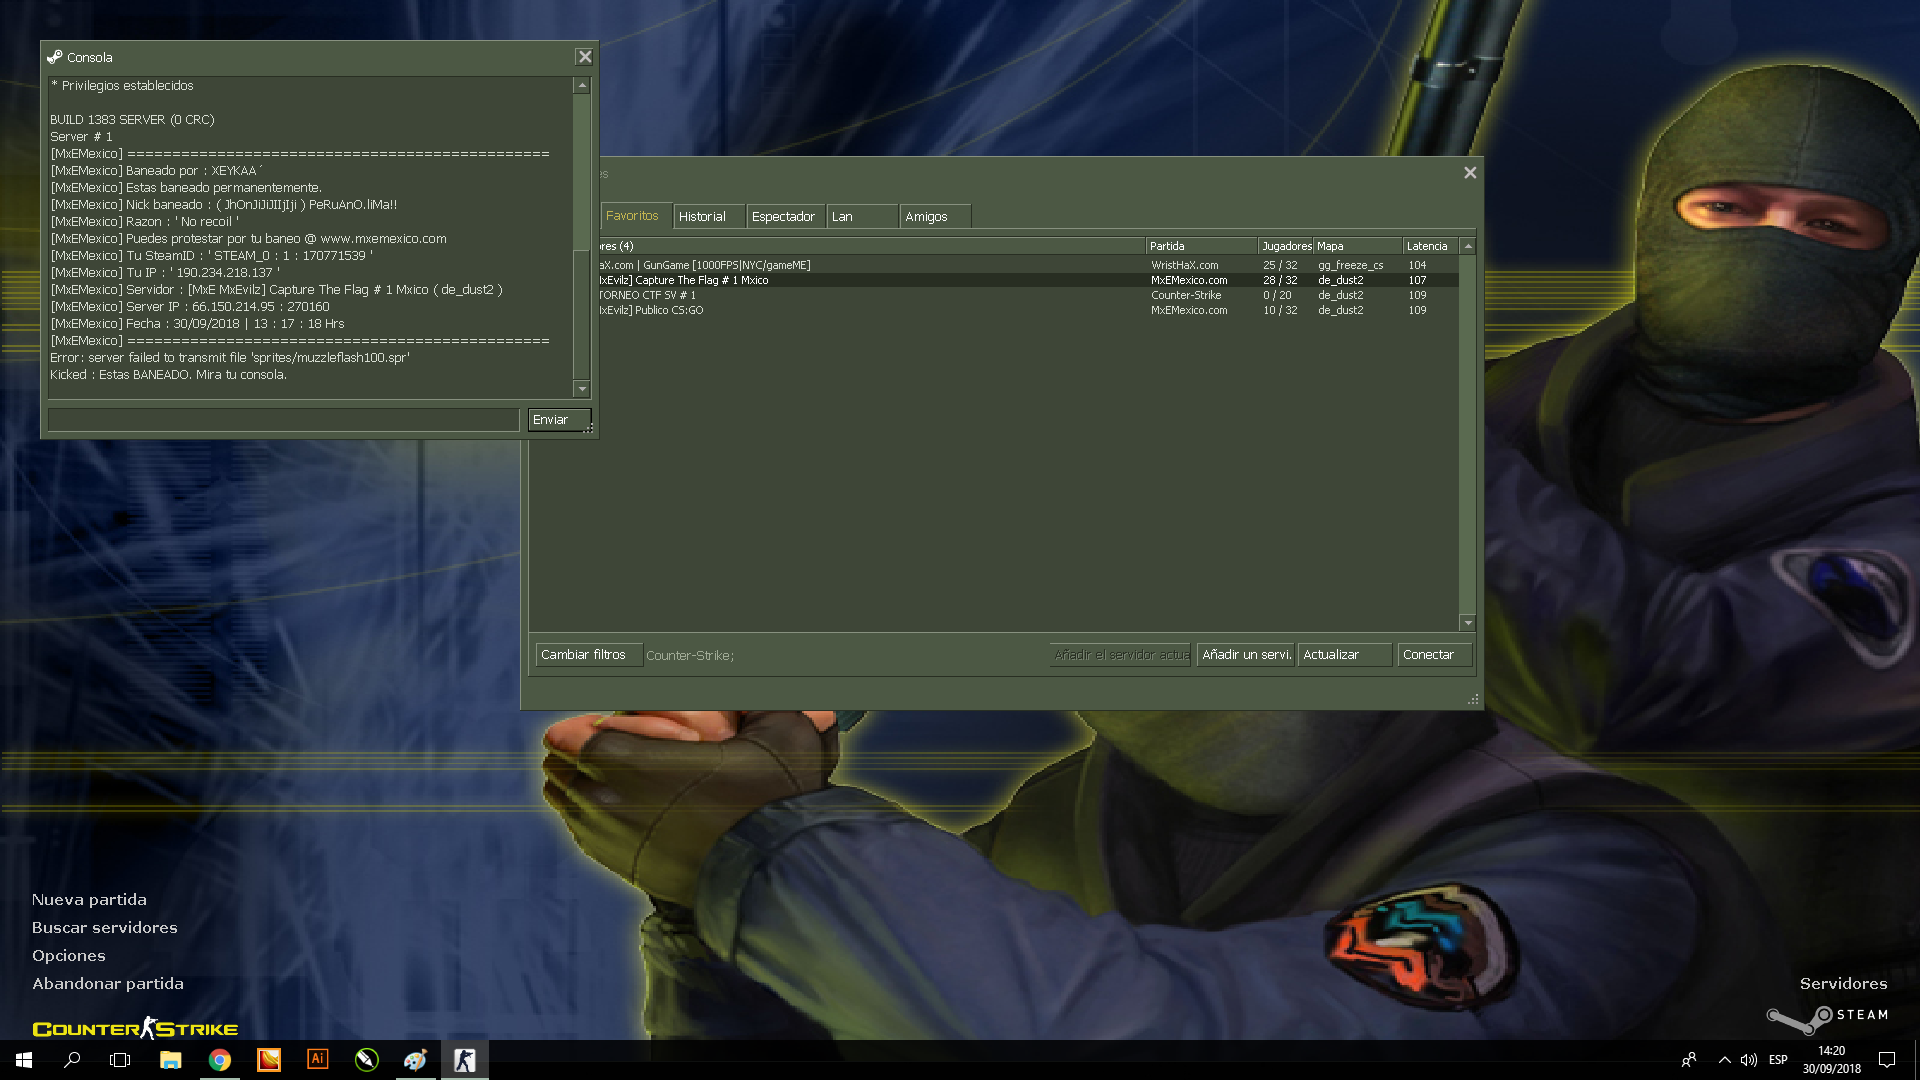The image size is (1920, 1080).
Task: Click the Conectar button
Action: [1434, 655]
